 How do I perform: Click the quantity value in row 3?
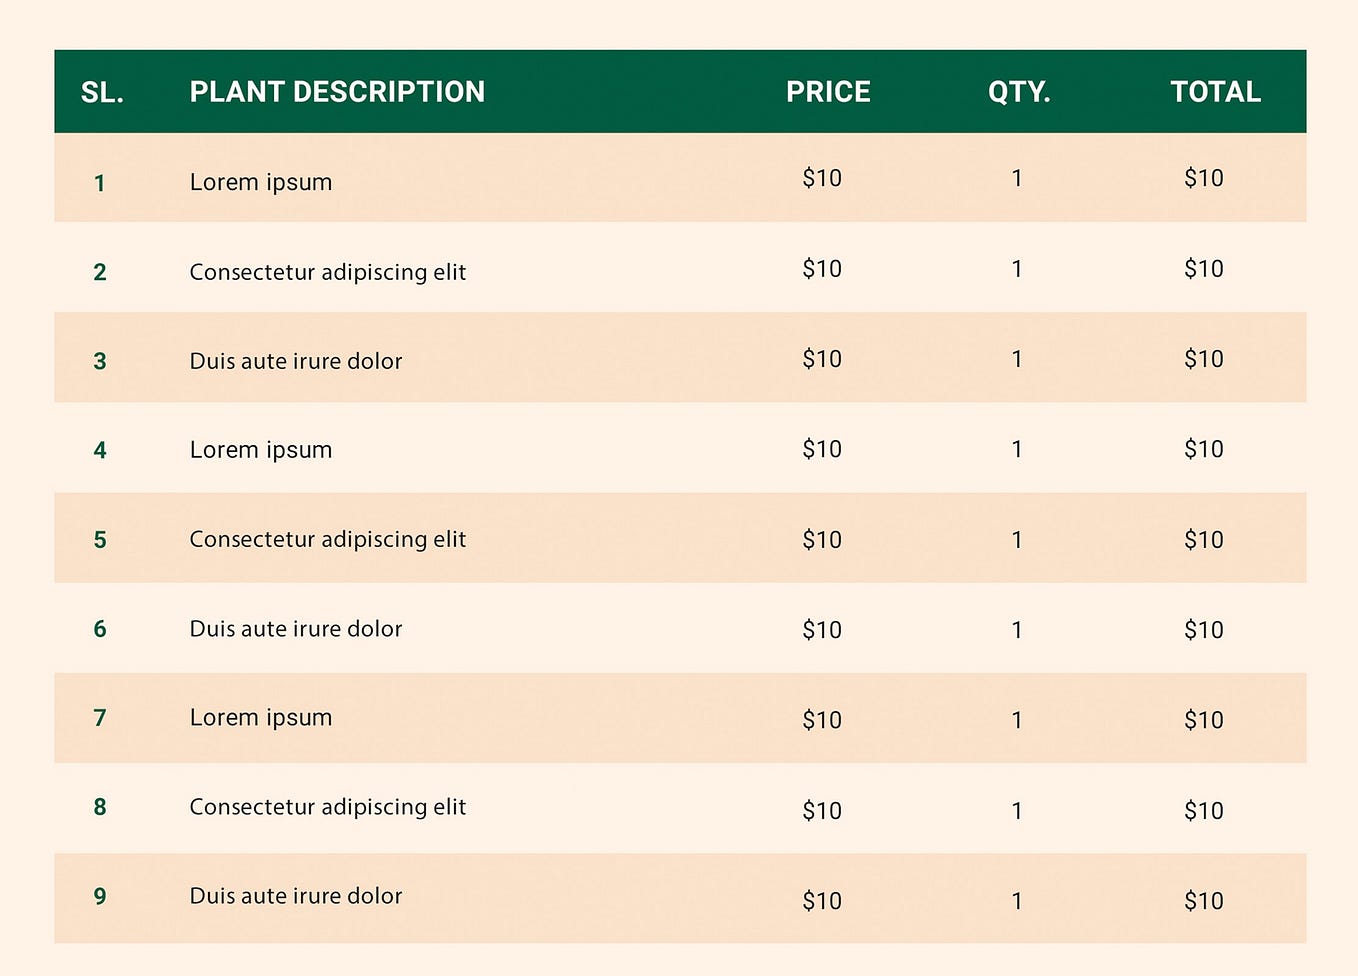[x=1017, y=359]
